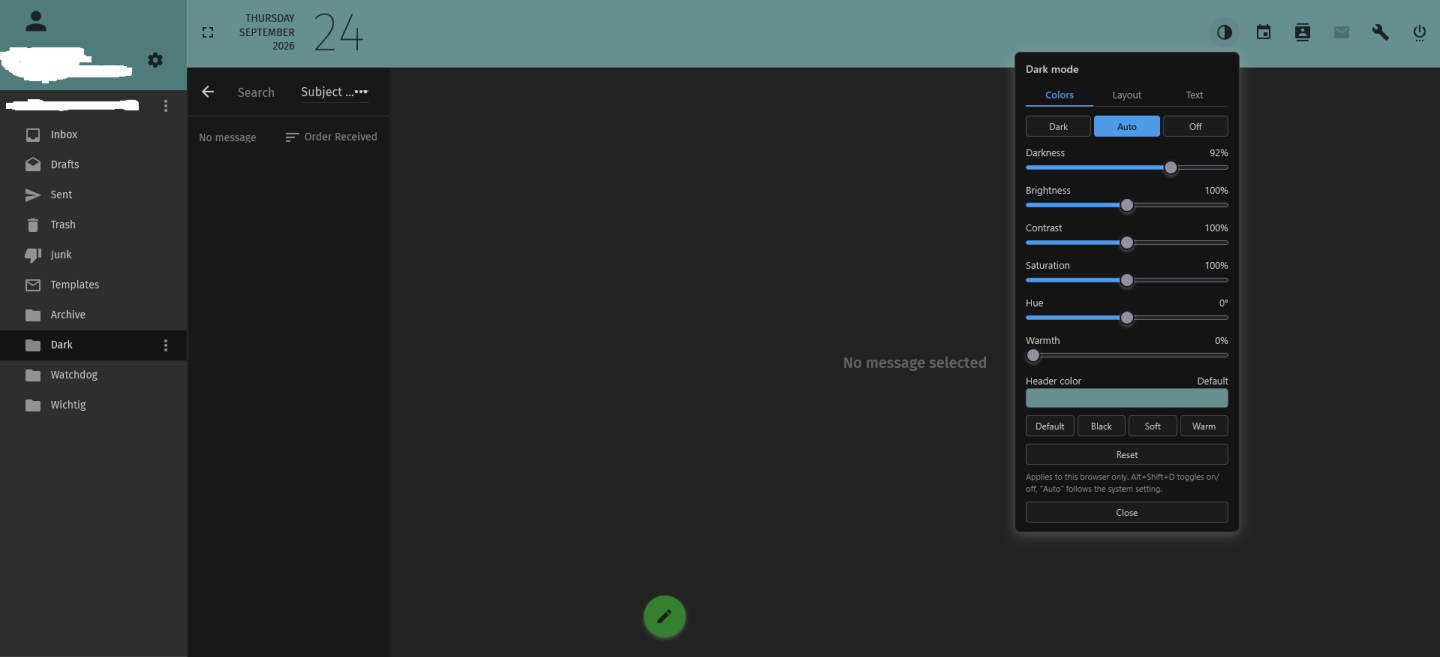Click the Warmth slider handle
Screen dimensions: 1440x657
(x=1033, y=355)
